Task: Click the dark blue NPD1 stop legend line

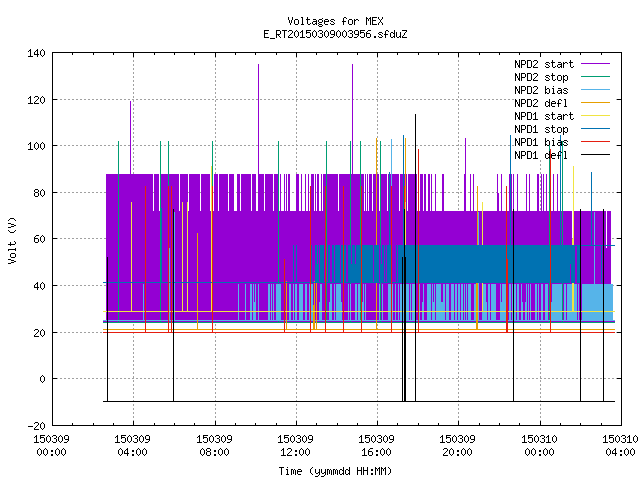Action: tap(595, 129)
